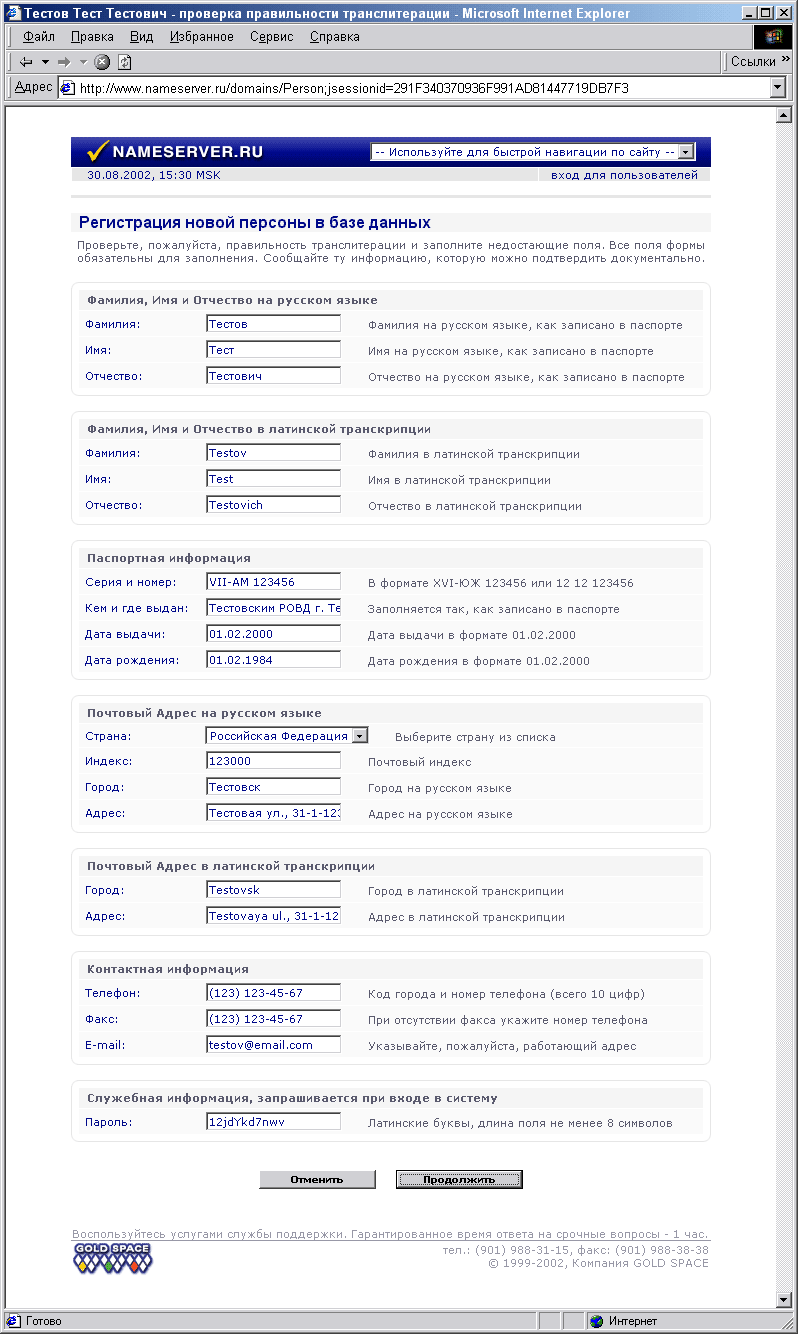The image size is (798, 1334).
Task: Open the Избранное menu
Action: click(x=202, y=37)
